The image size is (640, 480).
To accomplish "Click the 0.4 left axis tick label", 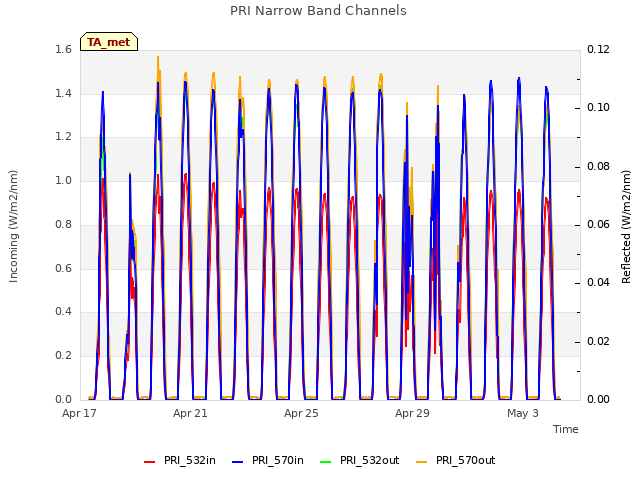I will click(64, 312).
